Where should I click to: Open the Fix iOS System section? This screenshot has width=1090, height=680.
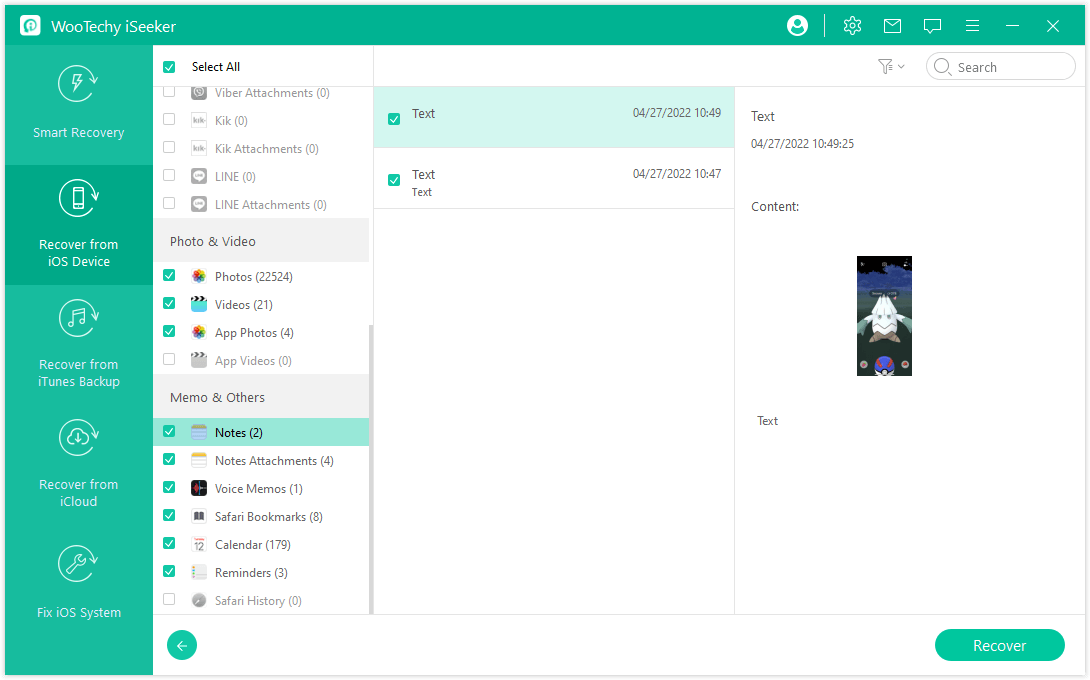click(79, 584)
